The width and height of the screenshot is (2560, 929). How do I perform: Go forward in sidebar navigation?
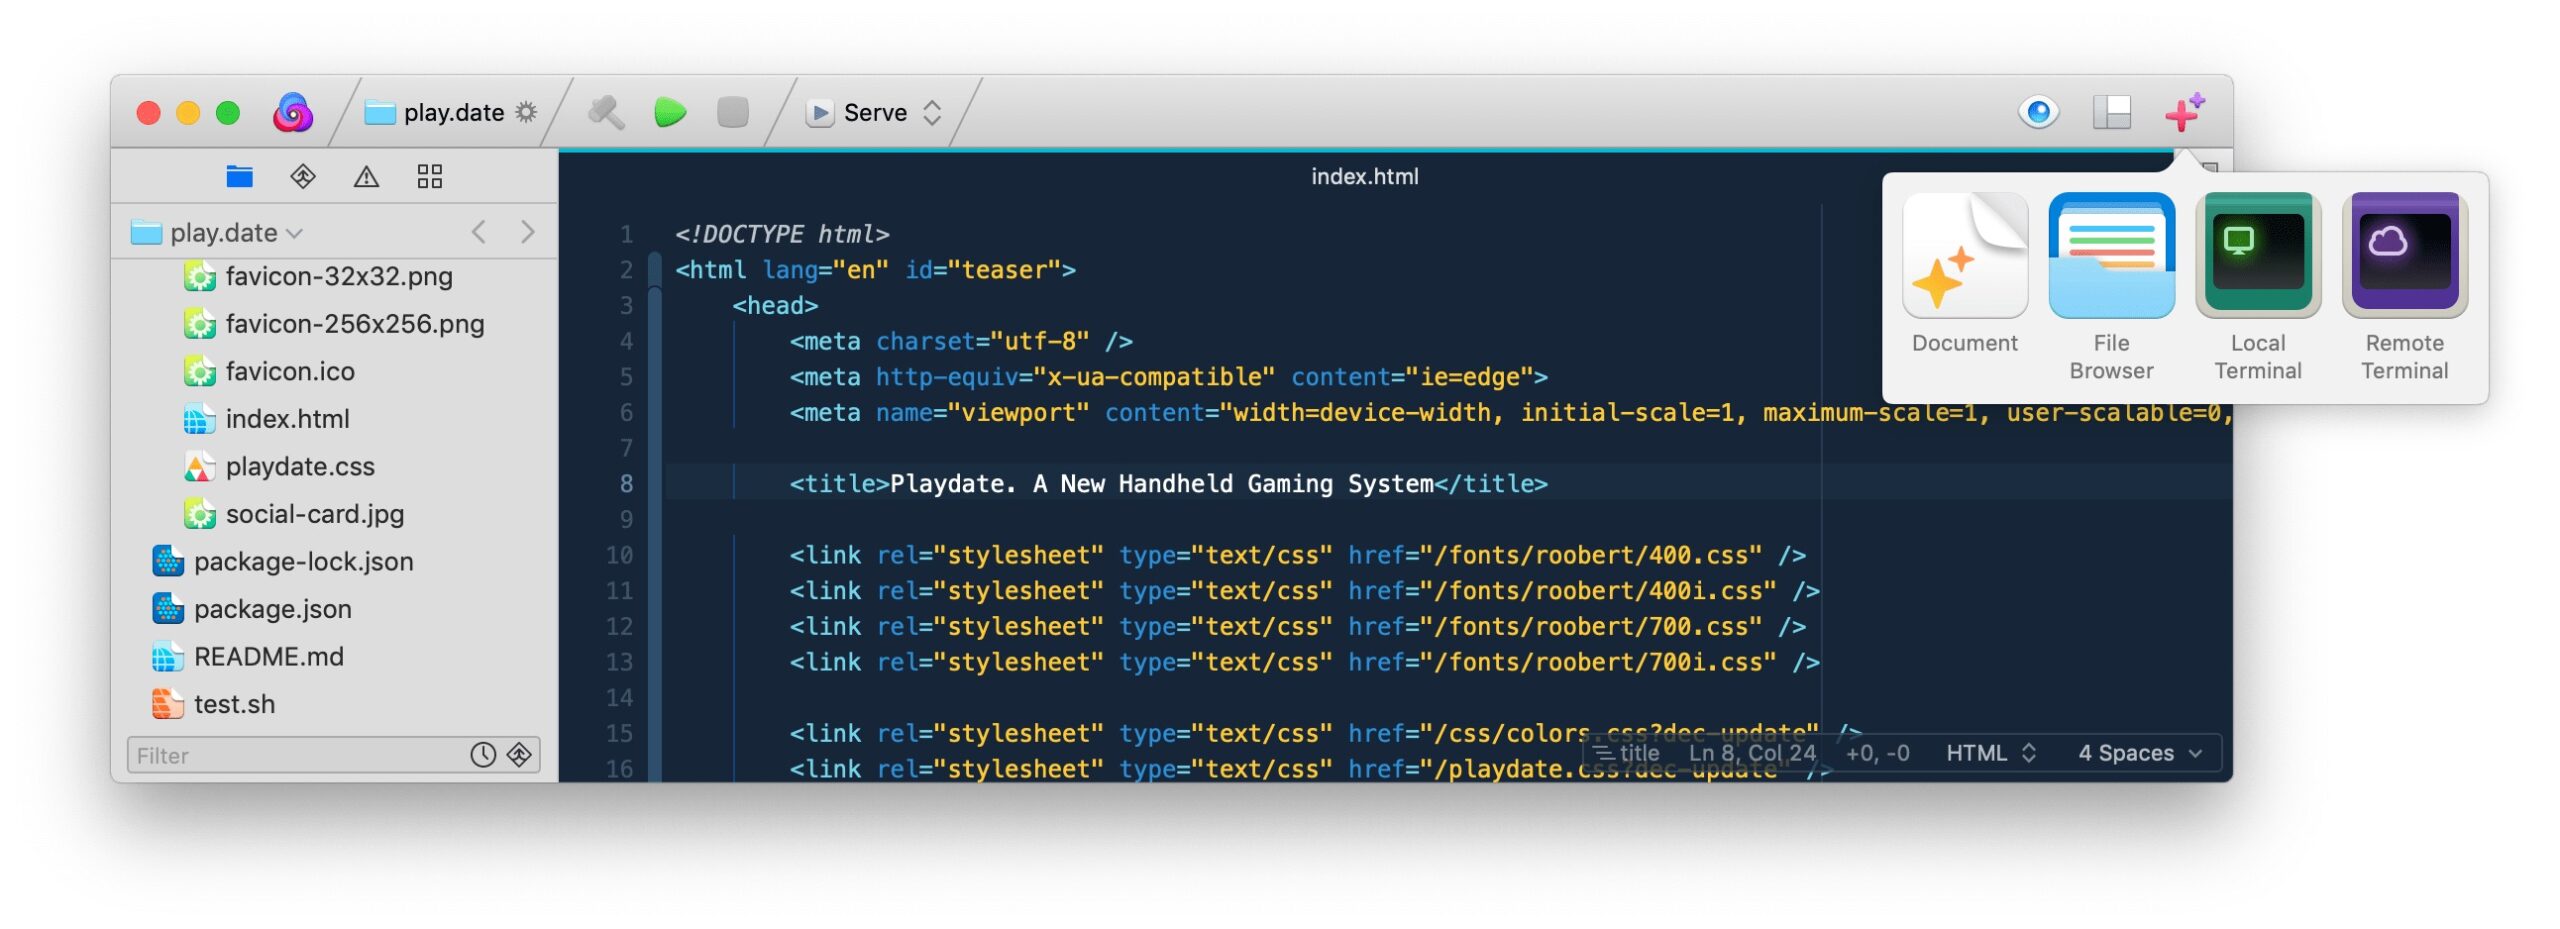click(x=528, y=233)
